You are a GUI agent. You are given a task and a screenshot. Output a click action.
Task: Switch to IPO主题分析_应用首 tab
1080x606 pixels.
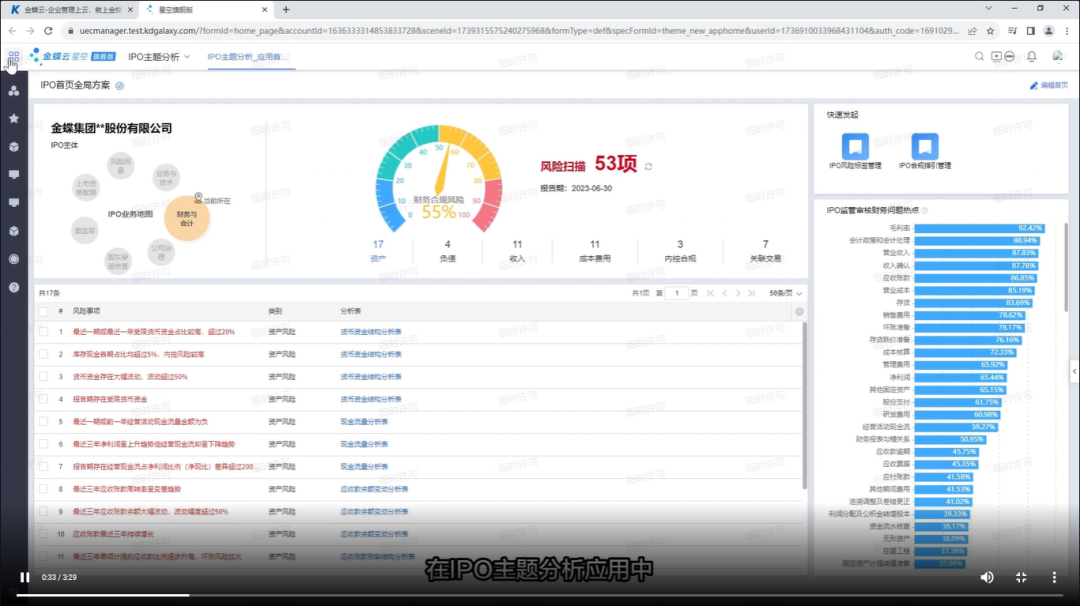pyautogui.click(x=247, y=57)
